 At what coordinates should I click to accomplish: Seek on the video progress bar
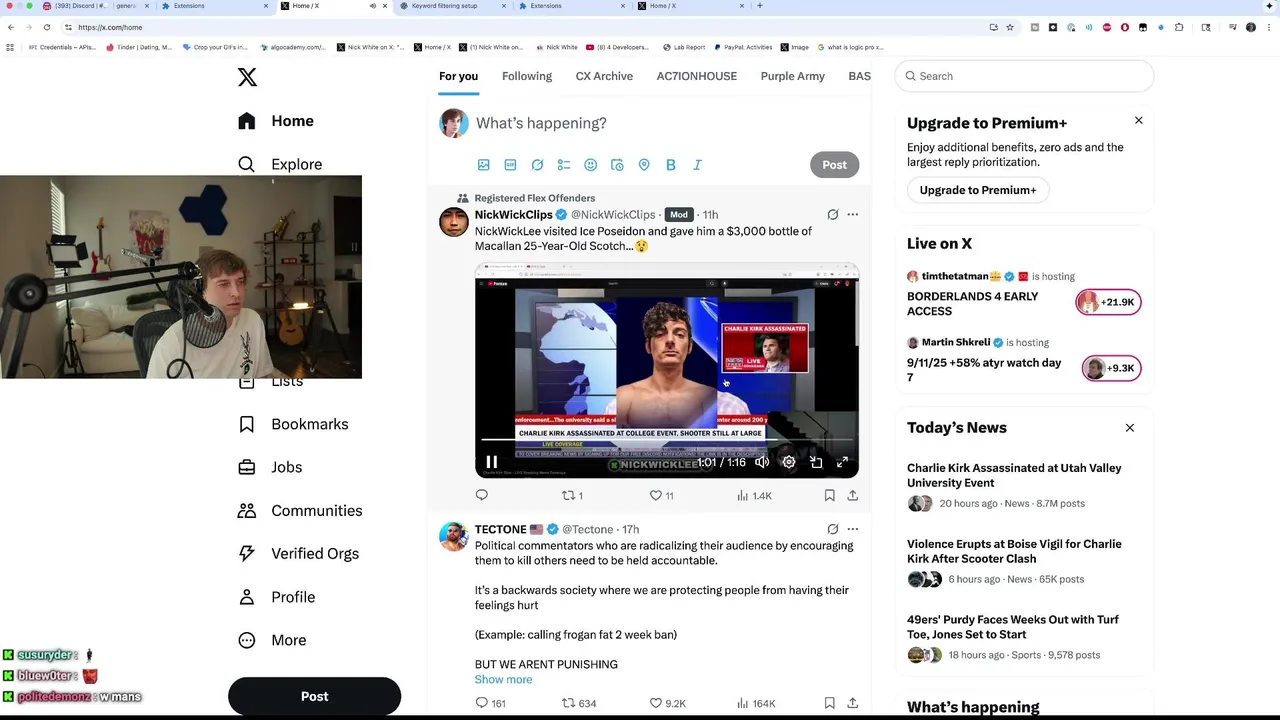pos(666,440)
